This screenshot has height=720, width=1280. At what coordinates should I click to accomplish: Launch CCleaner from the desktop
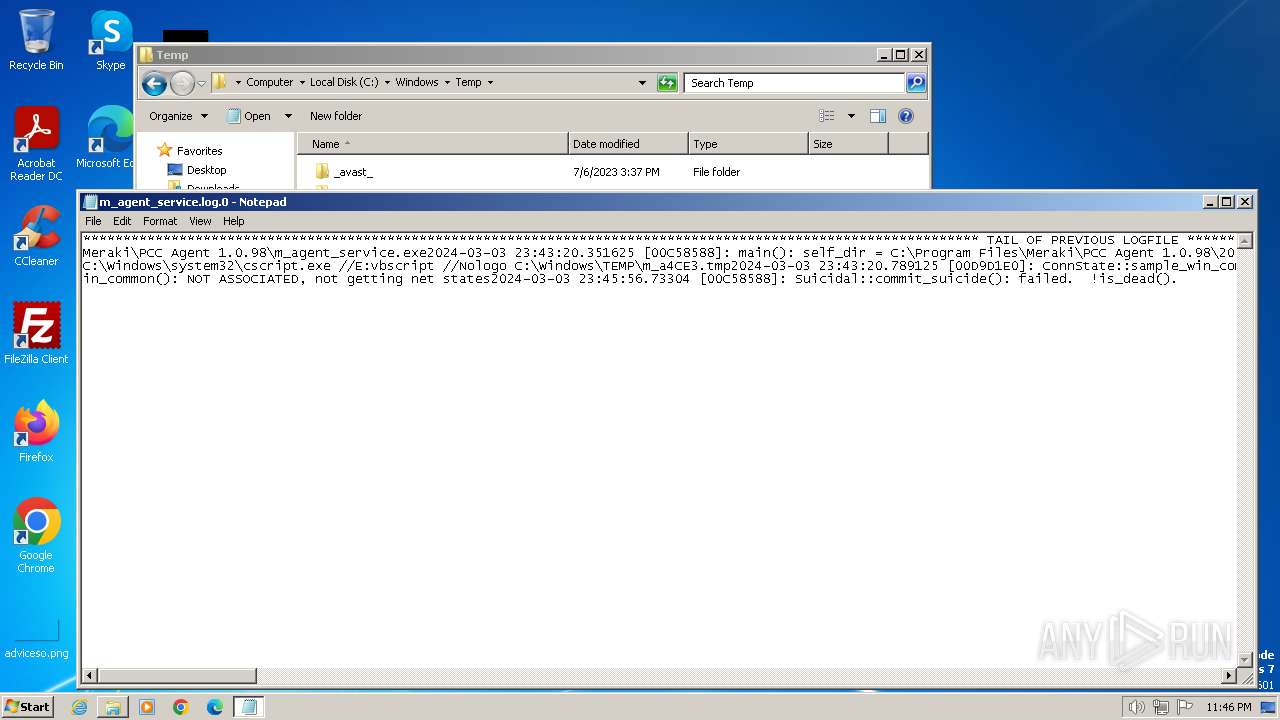36,236
